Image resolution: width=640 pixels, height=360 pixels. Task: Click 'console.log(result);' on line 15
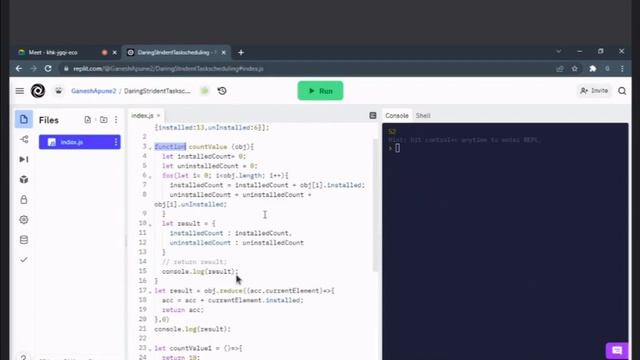click(x=200, y=271)
